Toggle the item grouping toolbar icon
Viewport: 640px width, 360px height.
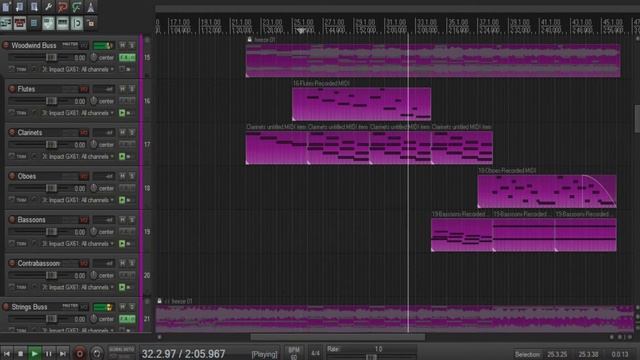point(20,23)
